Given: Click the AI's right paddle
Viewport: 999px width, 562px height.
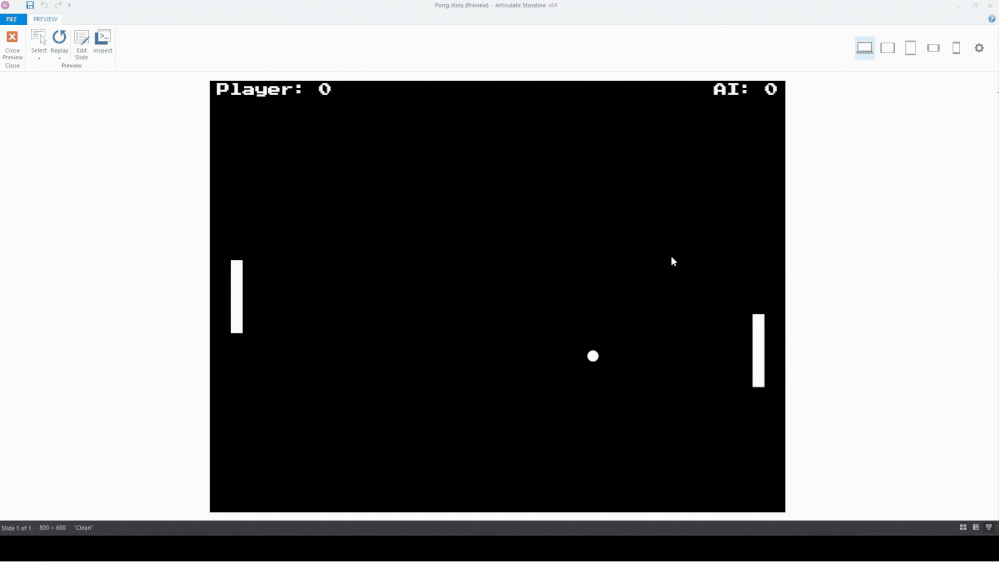Looking at the screenshot, I should [x=758, y=350].
